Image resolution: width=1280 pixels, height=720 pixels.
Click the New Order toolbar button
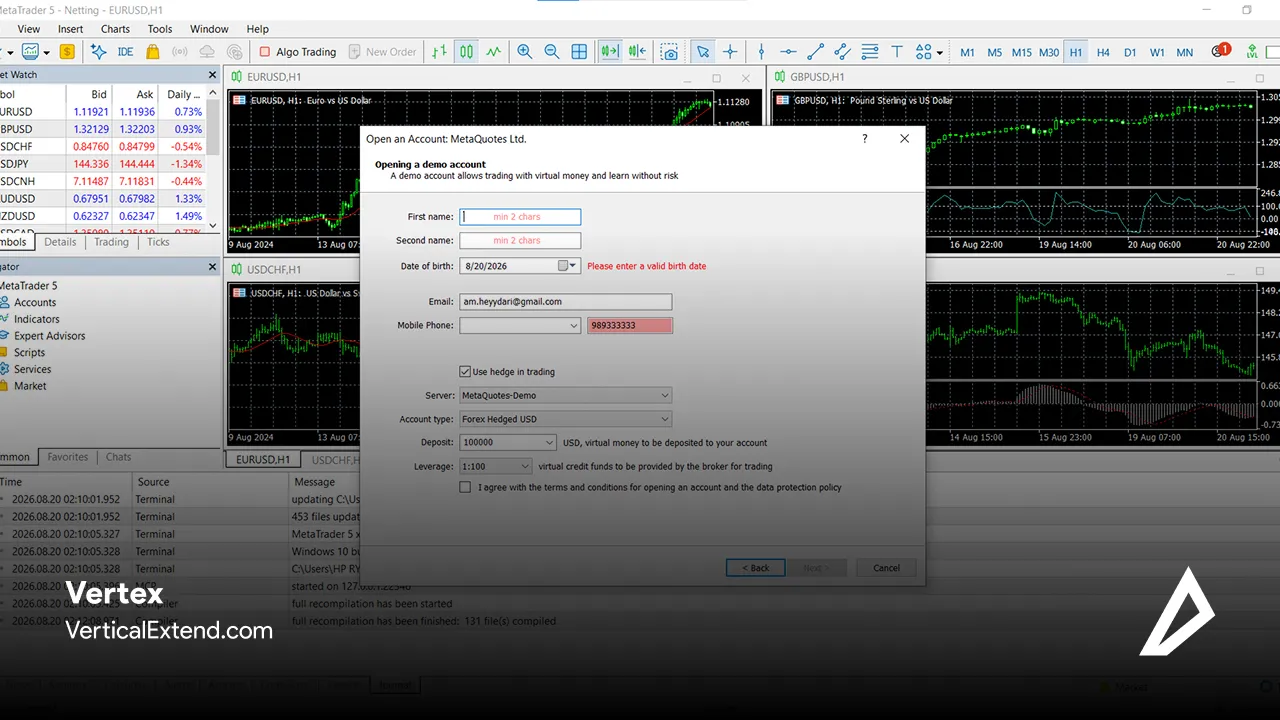(382, 52)
